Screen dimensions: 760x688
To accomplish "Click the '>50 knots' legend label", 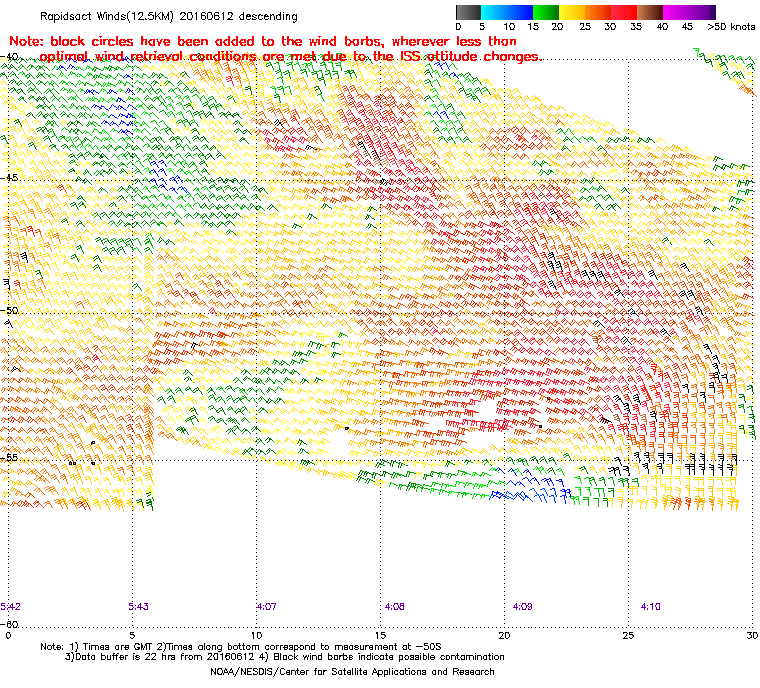I will pyautogui.click(x=731, y=27).
